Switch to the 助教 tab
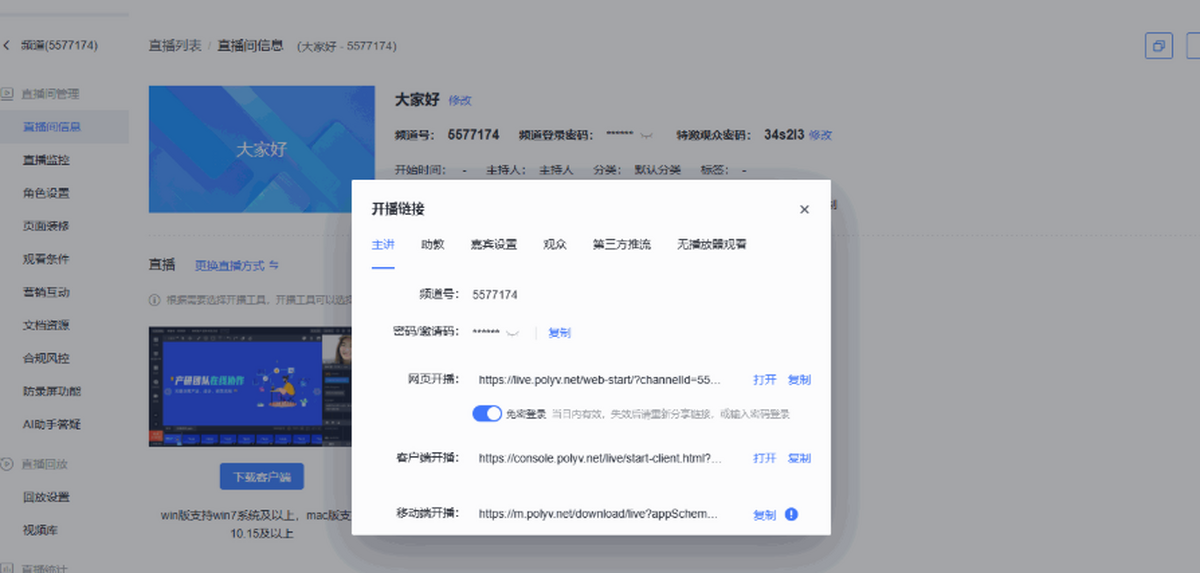Image resolution: width=1200 pixels, height=573 pixels. (433, 244)
